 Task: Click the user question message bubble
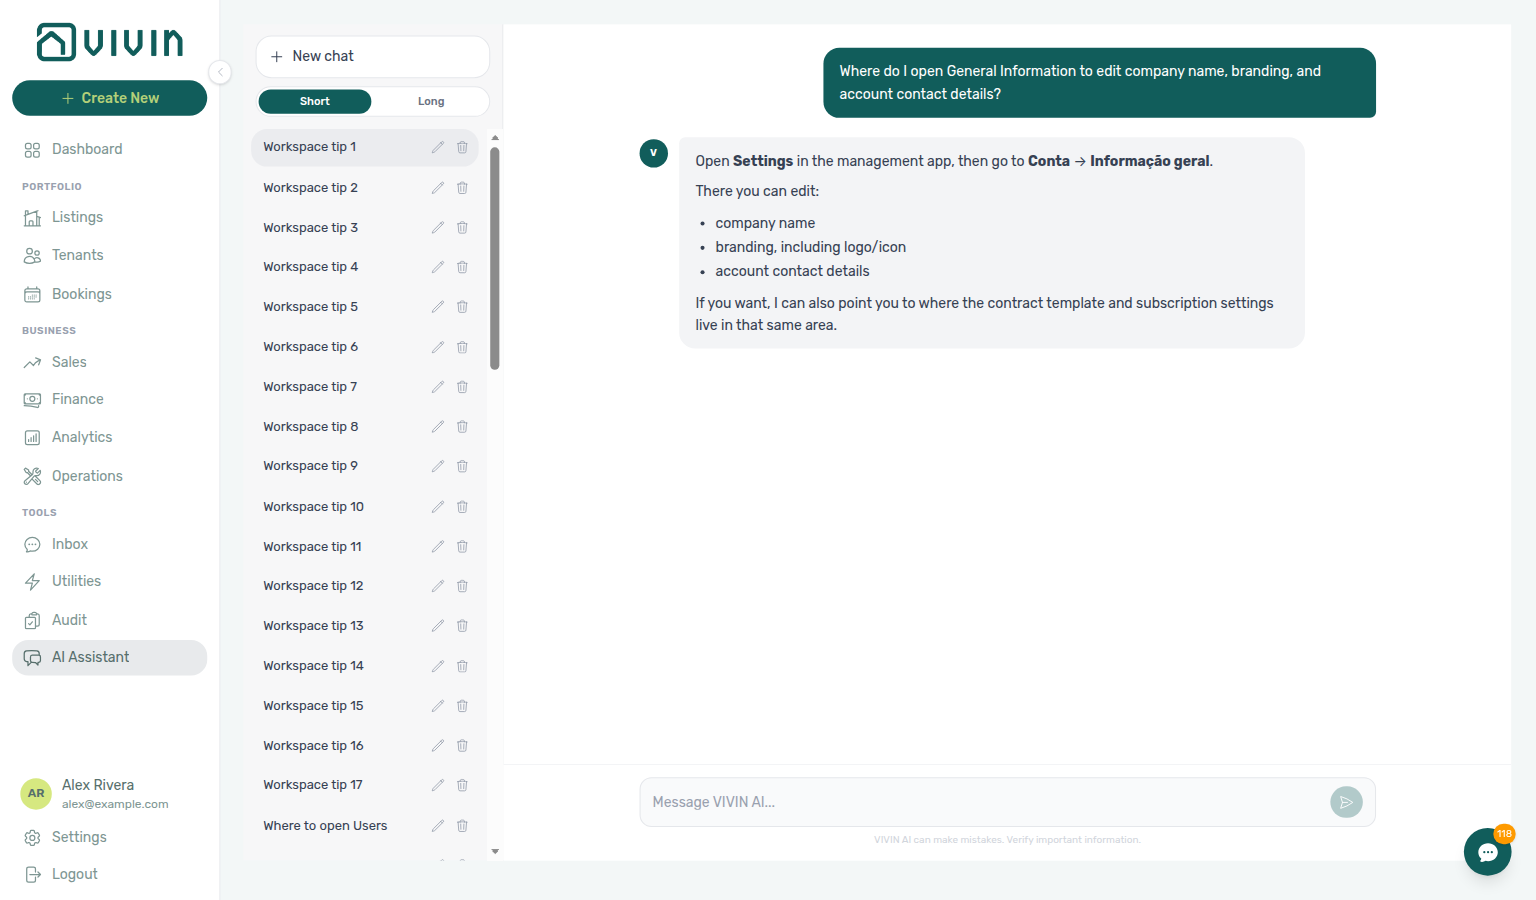1100,83
